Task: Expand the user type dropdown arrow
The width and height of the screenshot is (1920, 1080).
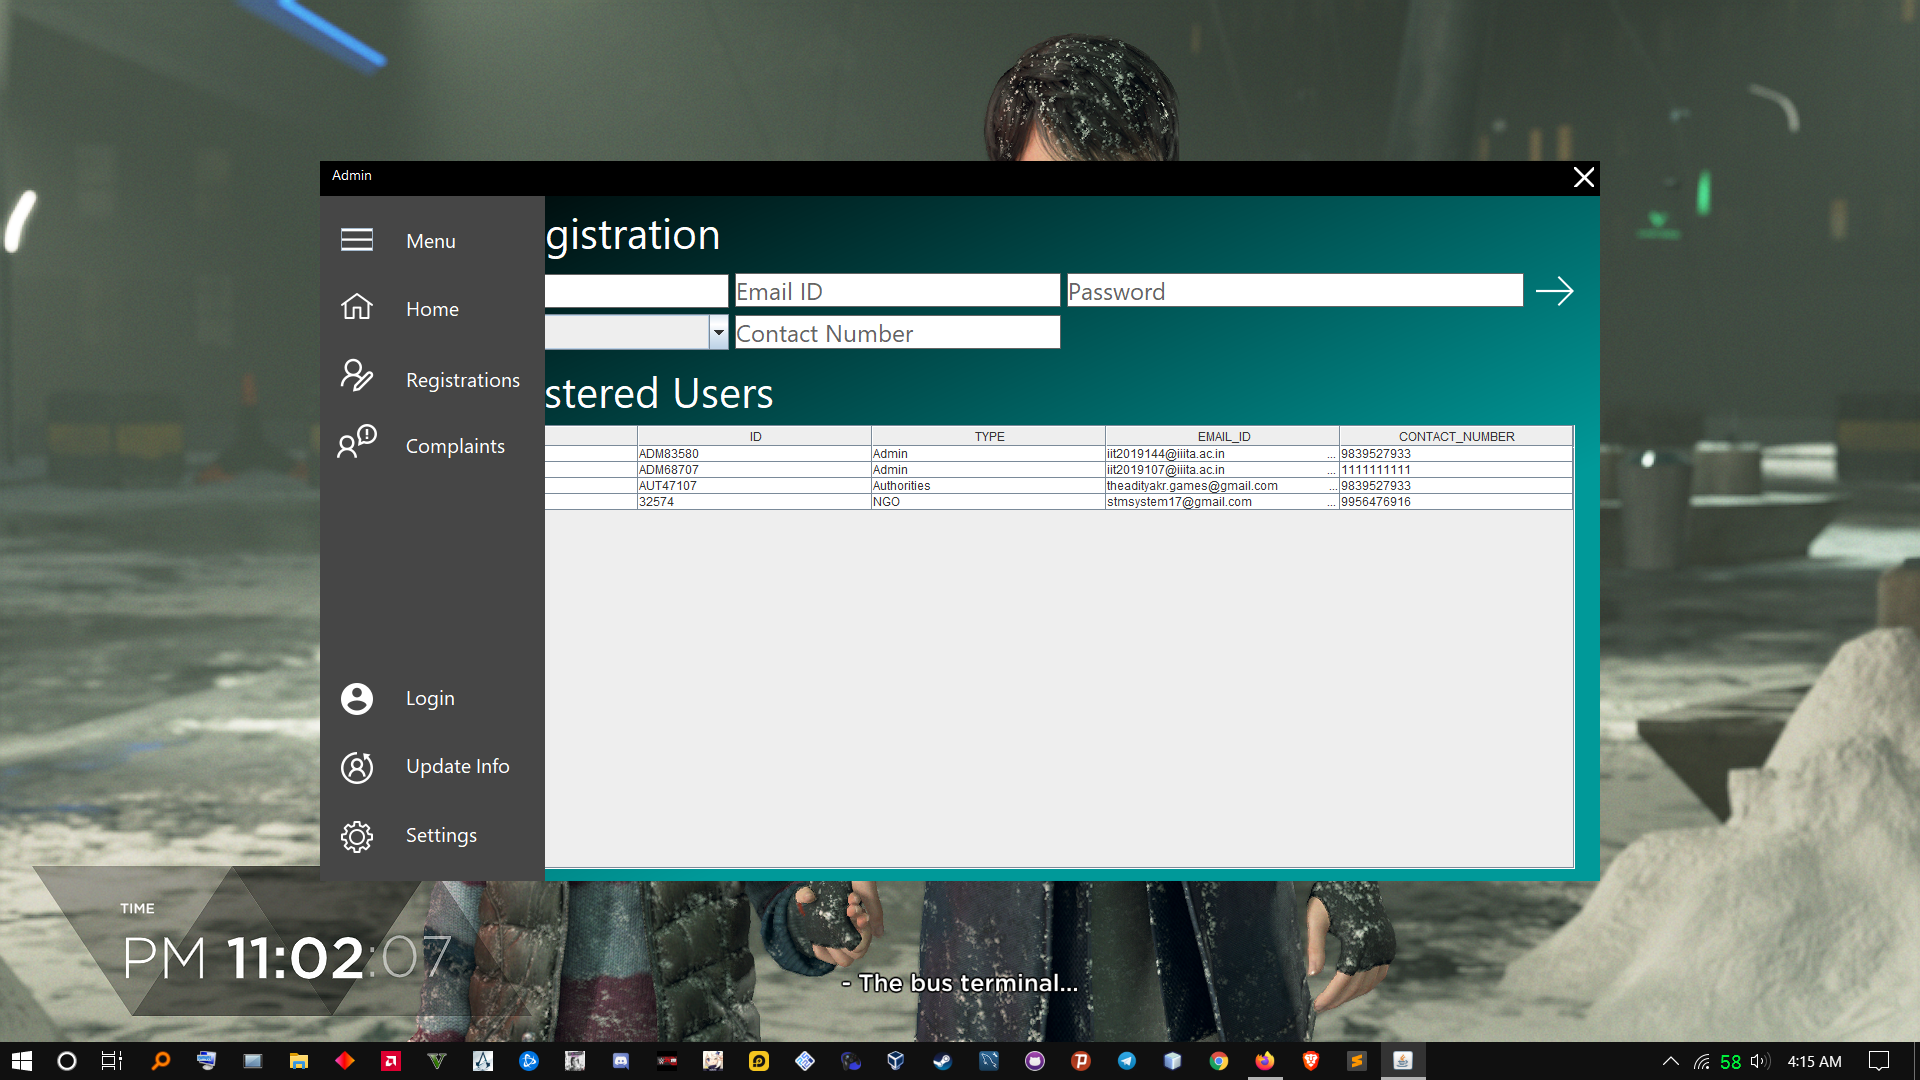Action: [718, 332]
